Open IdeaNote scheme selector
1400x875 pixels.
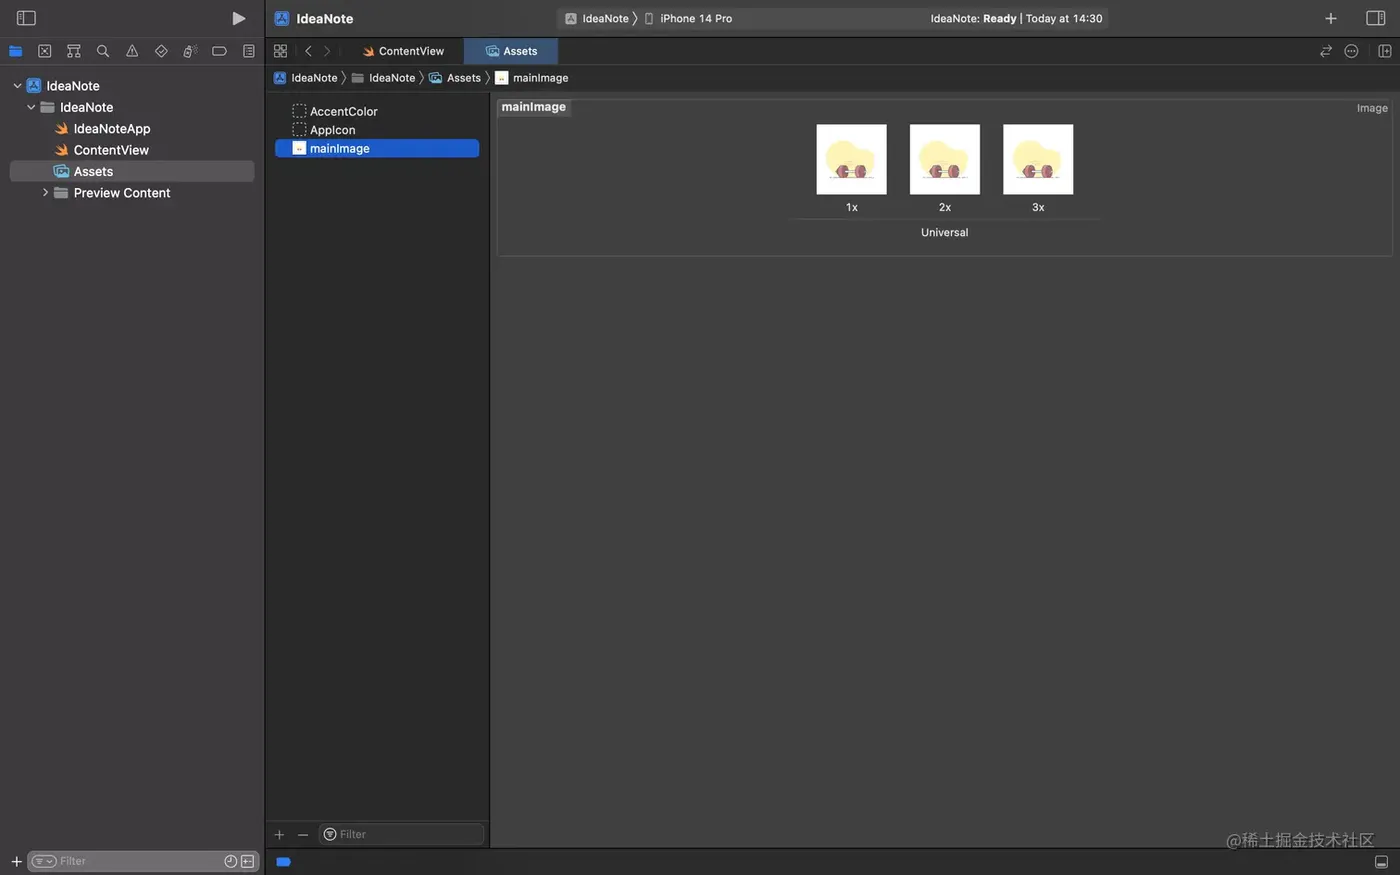[597, 18]
